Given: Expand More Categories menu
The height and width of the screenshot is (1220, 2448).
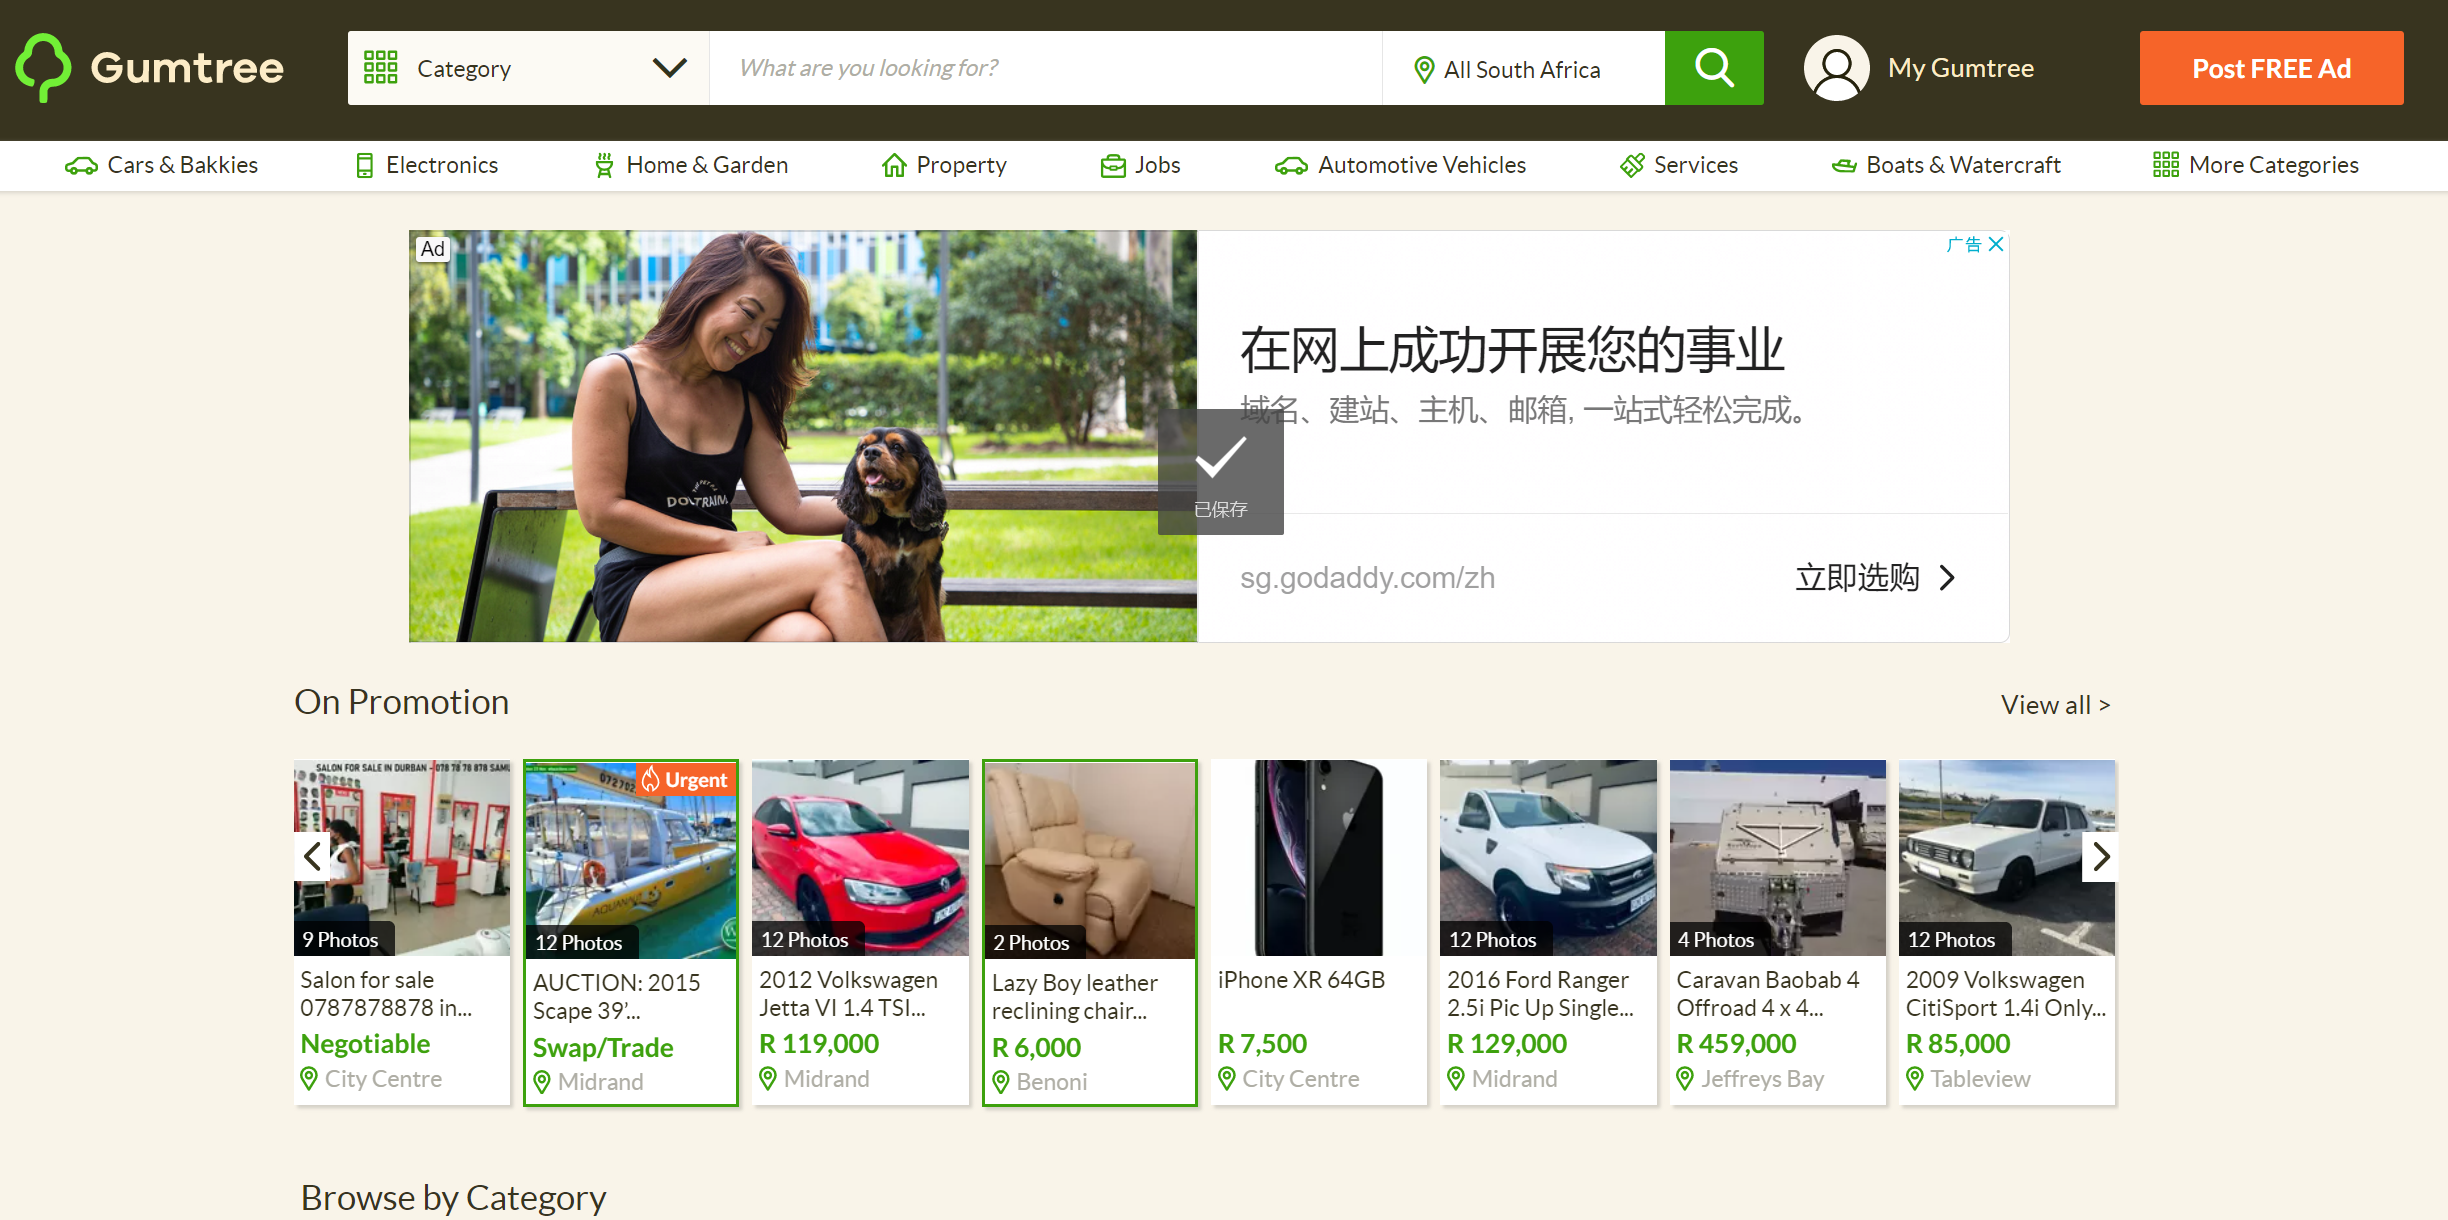Looking at the screenshot, I should tap(2256, 166).
